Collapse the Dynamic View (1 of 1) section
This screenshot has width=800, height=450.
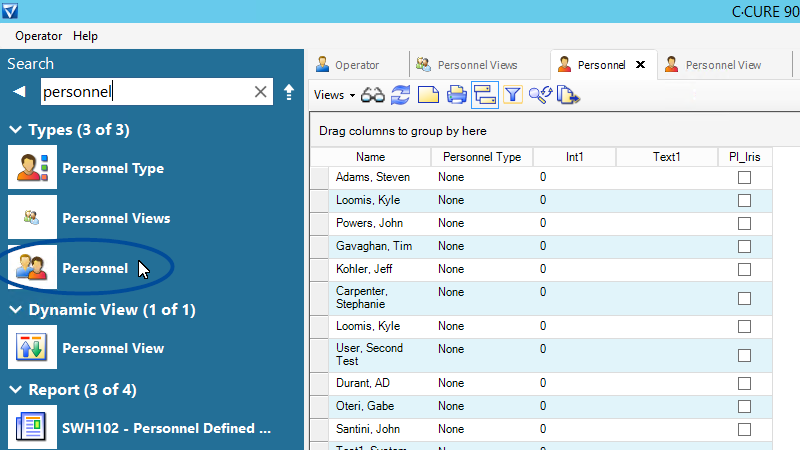[x=16, y=310]
